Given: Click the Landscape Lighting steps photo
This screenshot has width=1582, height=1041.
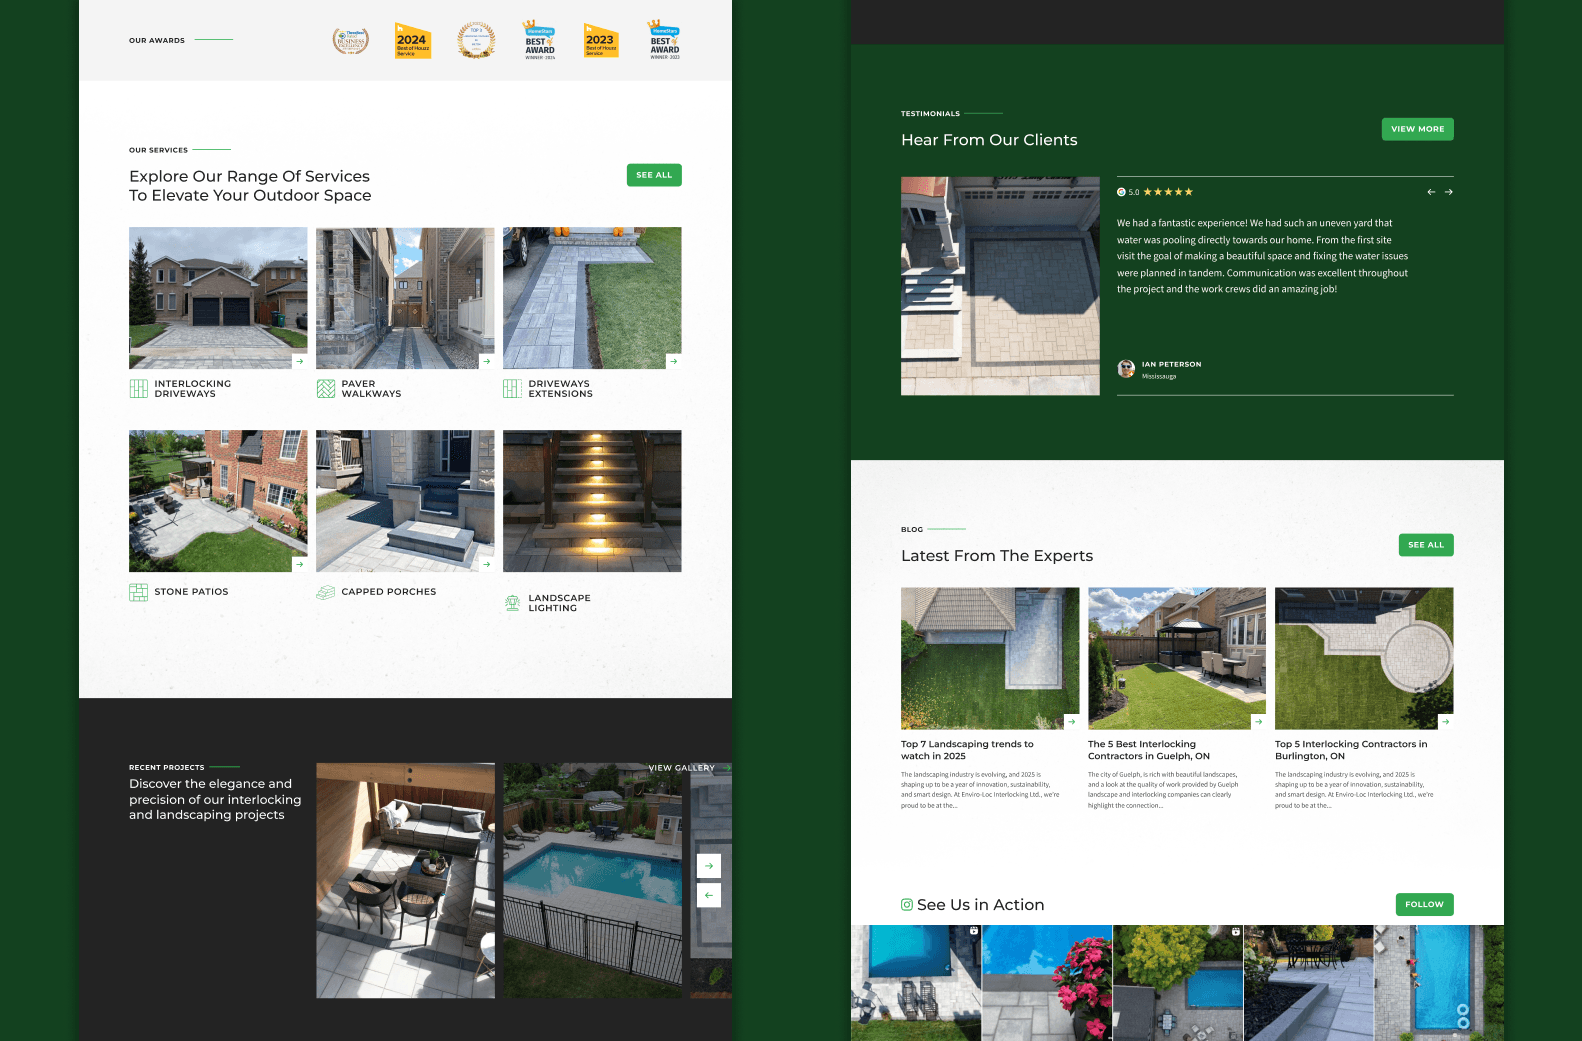Looking at the screenshot, I should pos(592,501).
